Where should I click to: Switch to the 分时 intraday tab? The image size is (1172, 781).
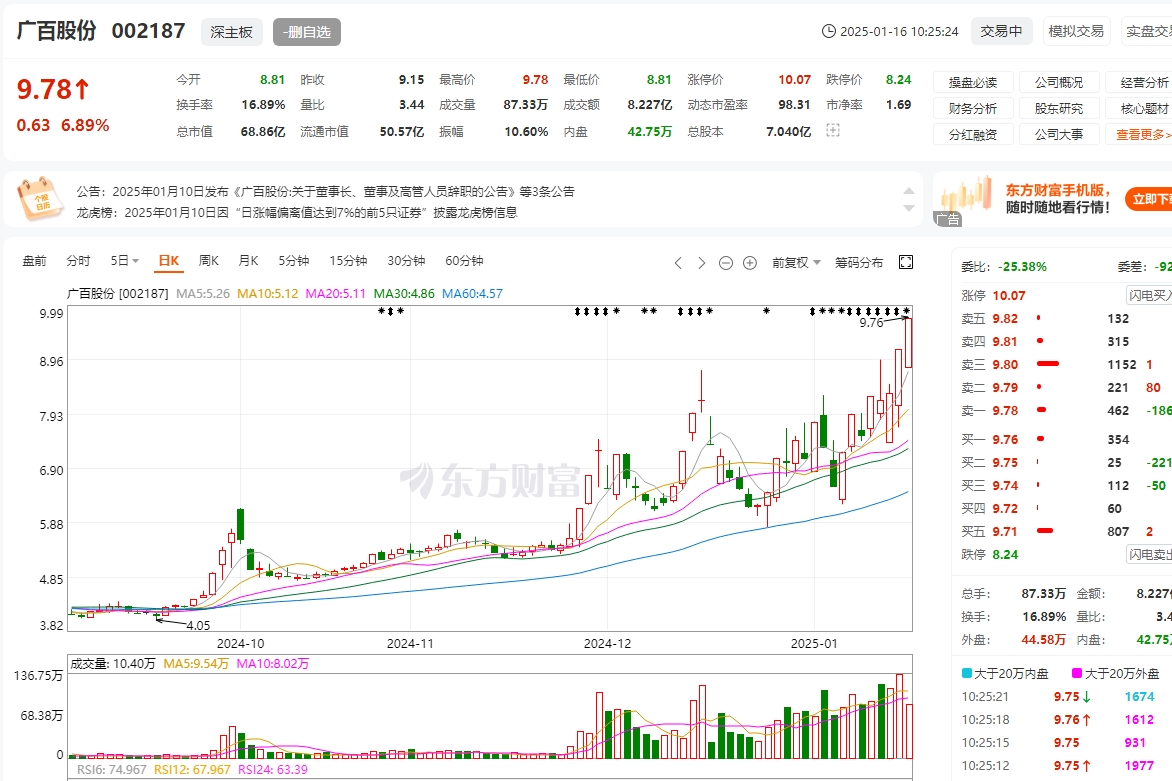pos(78,261)
